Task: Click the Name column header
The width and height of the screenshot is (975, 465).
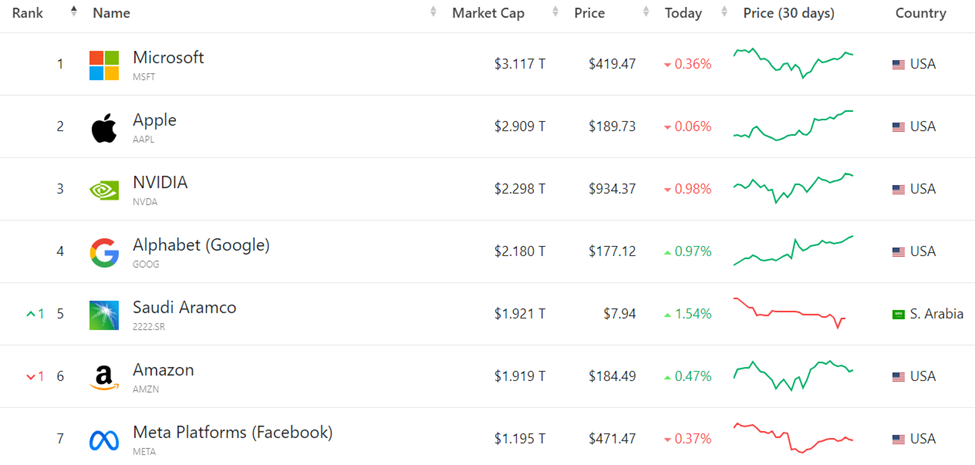Action: tap(111, 13)
